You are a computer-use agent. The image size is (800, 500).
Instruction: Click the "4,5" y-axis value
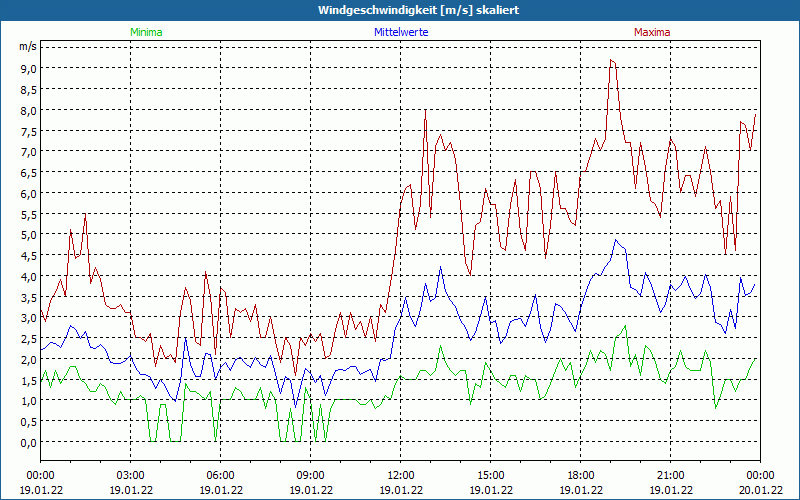(x=29, y=256)
